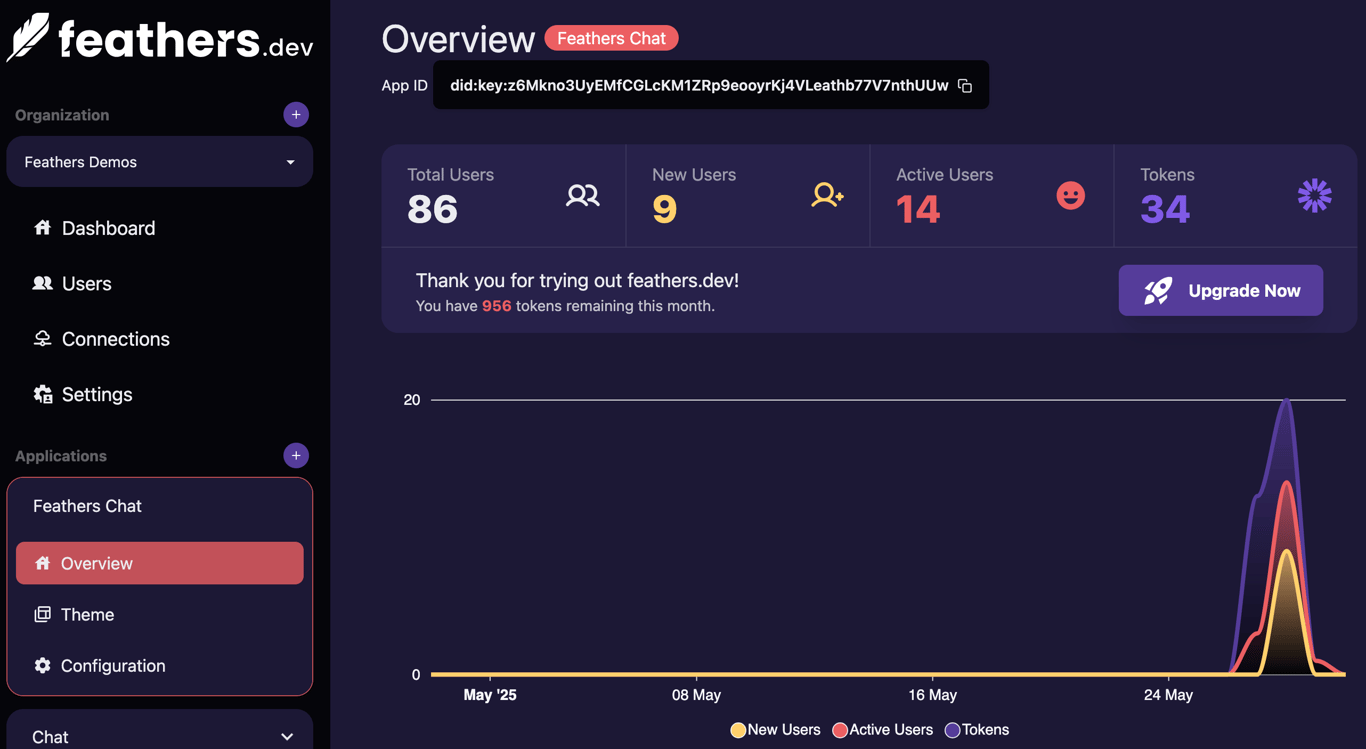Click the Connections icon in sidebar
The image size is (1366, 749).
tap(42, 339)
